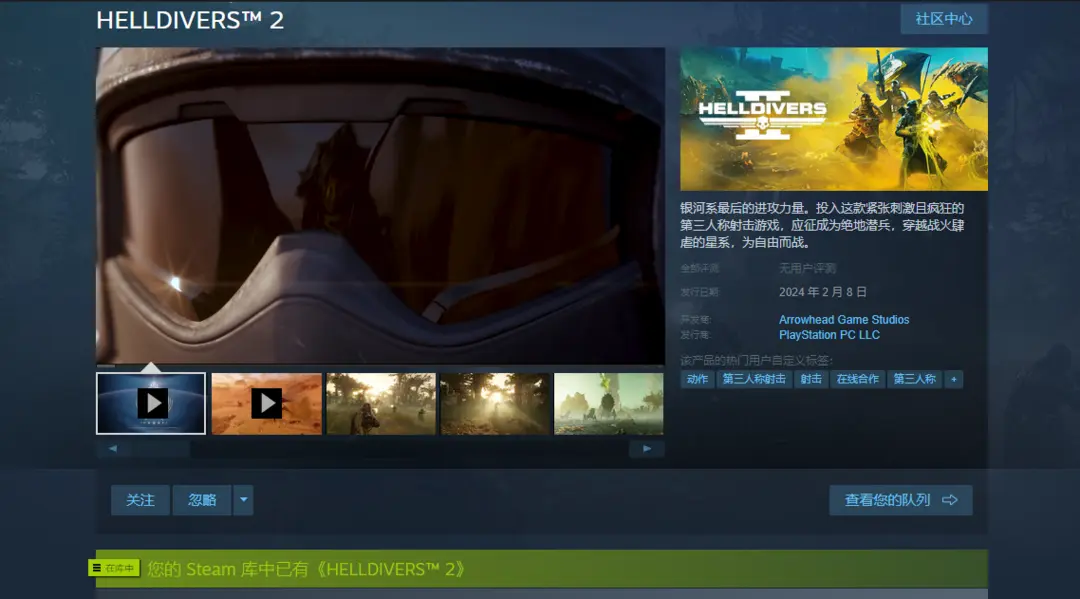The height and width of the screenshot is (599, 1080).
Task: Click the 射击 tag
Action: [811, 379]
